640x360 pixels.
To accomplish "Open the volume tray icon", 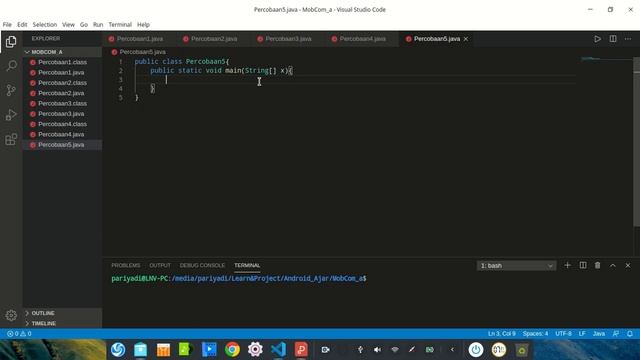I will coord(378,350).
